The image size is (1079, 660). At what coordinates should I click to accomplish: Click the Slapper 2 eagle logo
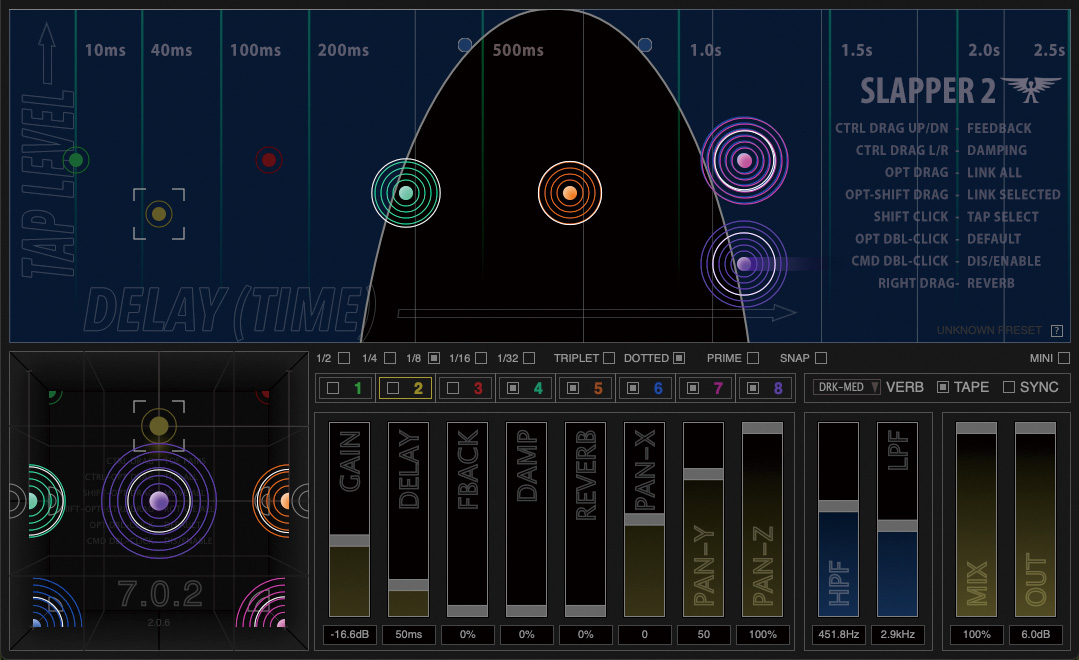pos(1031,89)
